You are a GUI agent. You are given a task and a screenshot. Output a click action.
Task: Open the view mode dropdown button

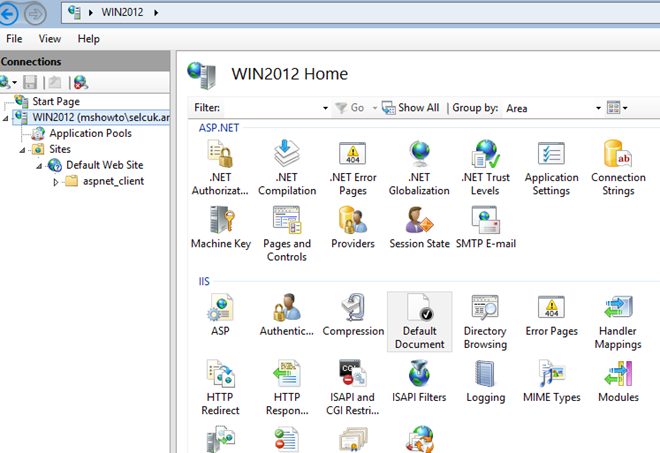(x=617, y=108)
